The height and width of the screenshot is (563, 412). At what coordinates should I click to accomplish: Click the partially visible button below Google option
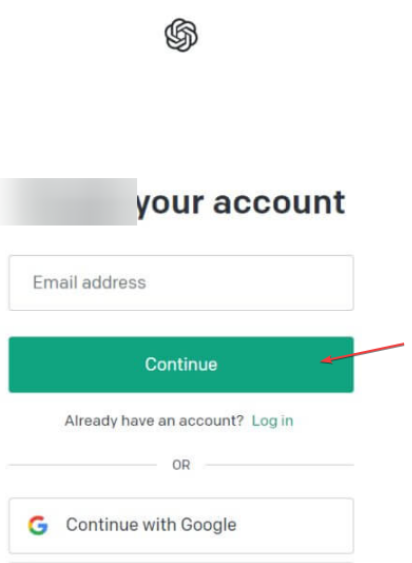tap(181, 562)
